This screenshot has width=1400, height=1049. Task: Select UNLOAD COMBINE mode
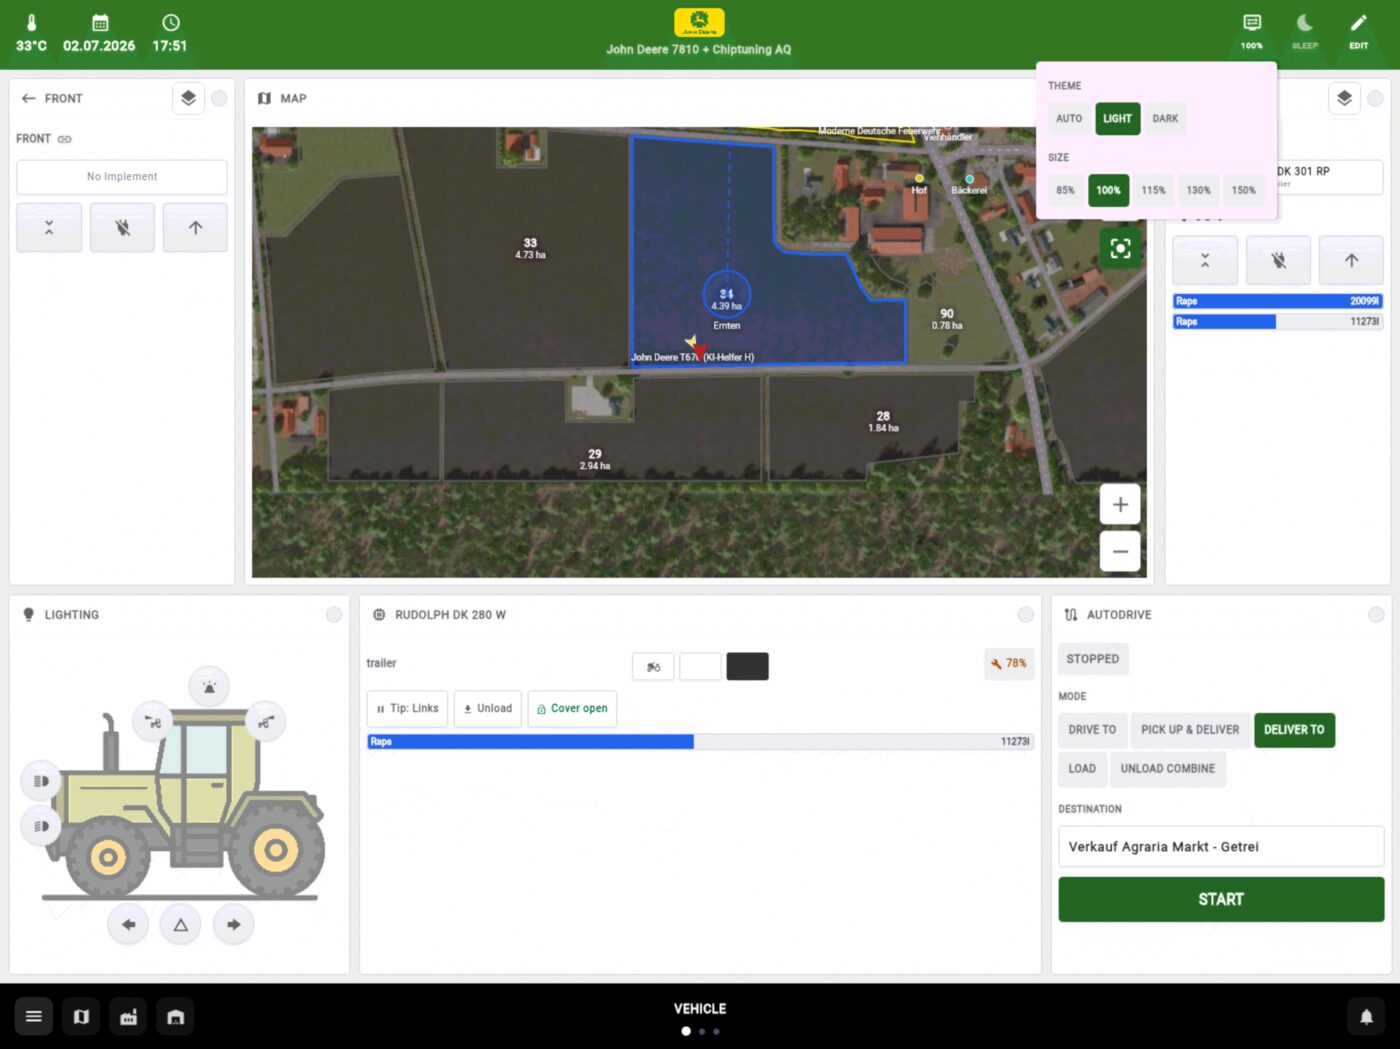click(1168, 769)
